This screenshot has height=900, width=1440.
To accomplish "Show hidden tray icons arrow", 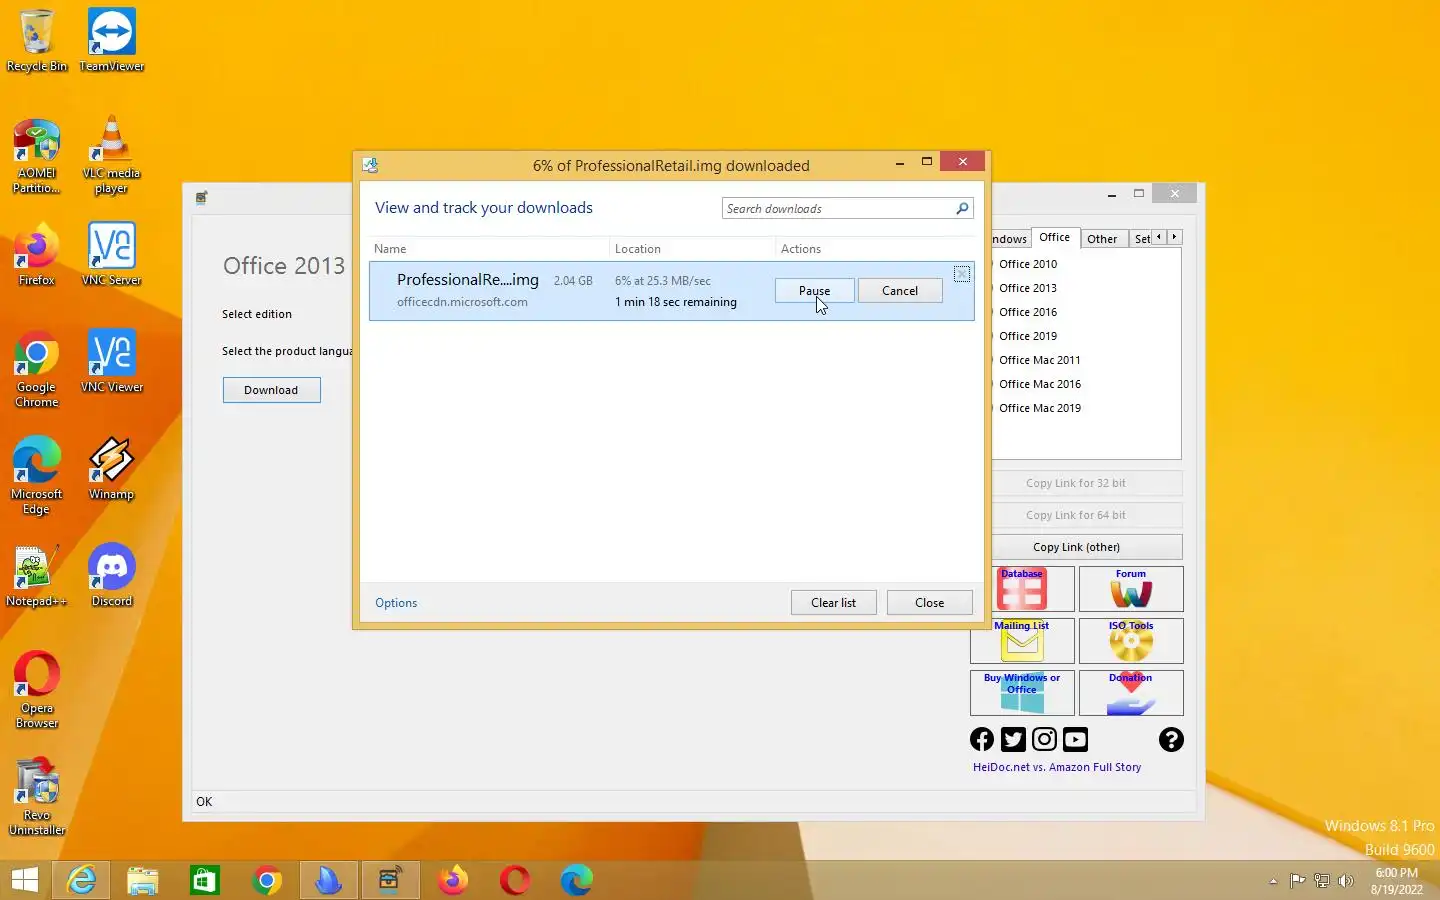I will 1273,881.
